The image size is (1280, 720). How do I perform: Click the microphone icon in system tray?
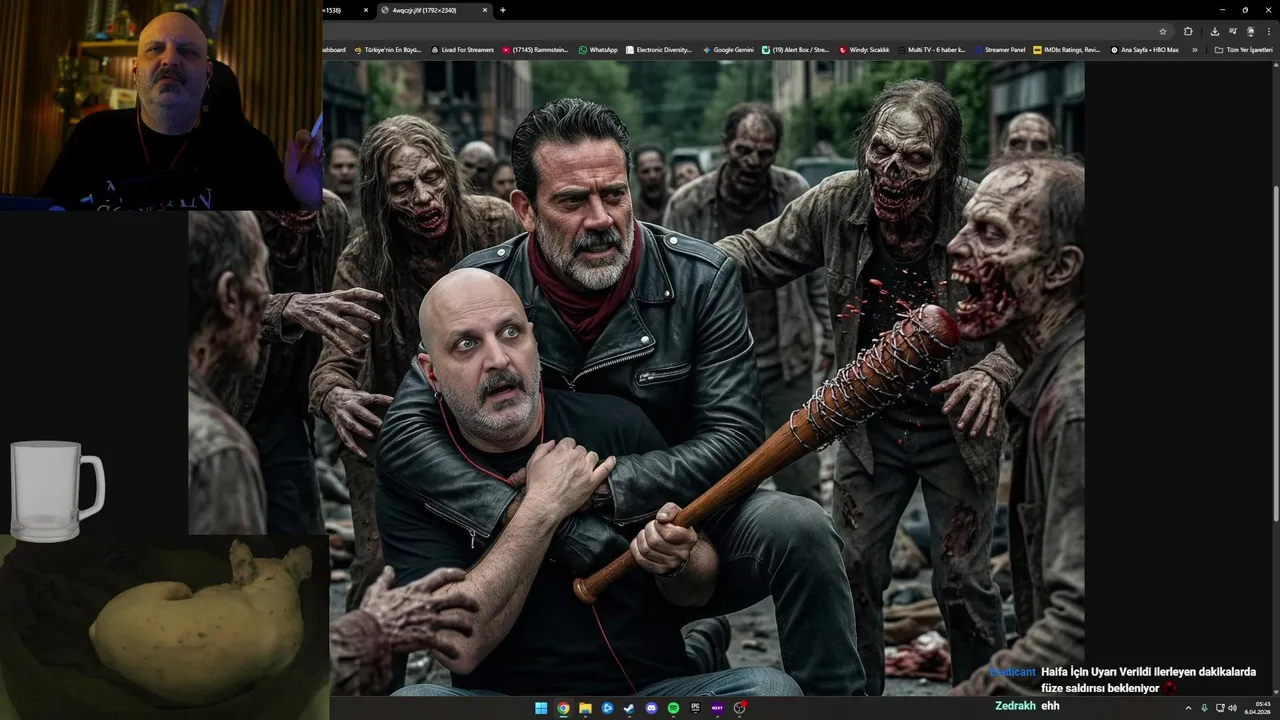pos(1204,708)
